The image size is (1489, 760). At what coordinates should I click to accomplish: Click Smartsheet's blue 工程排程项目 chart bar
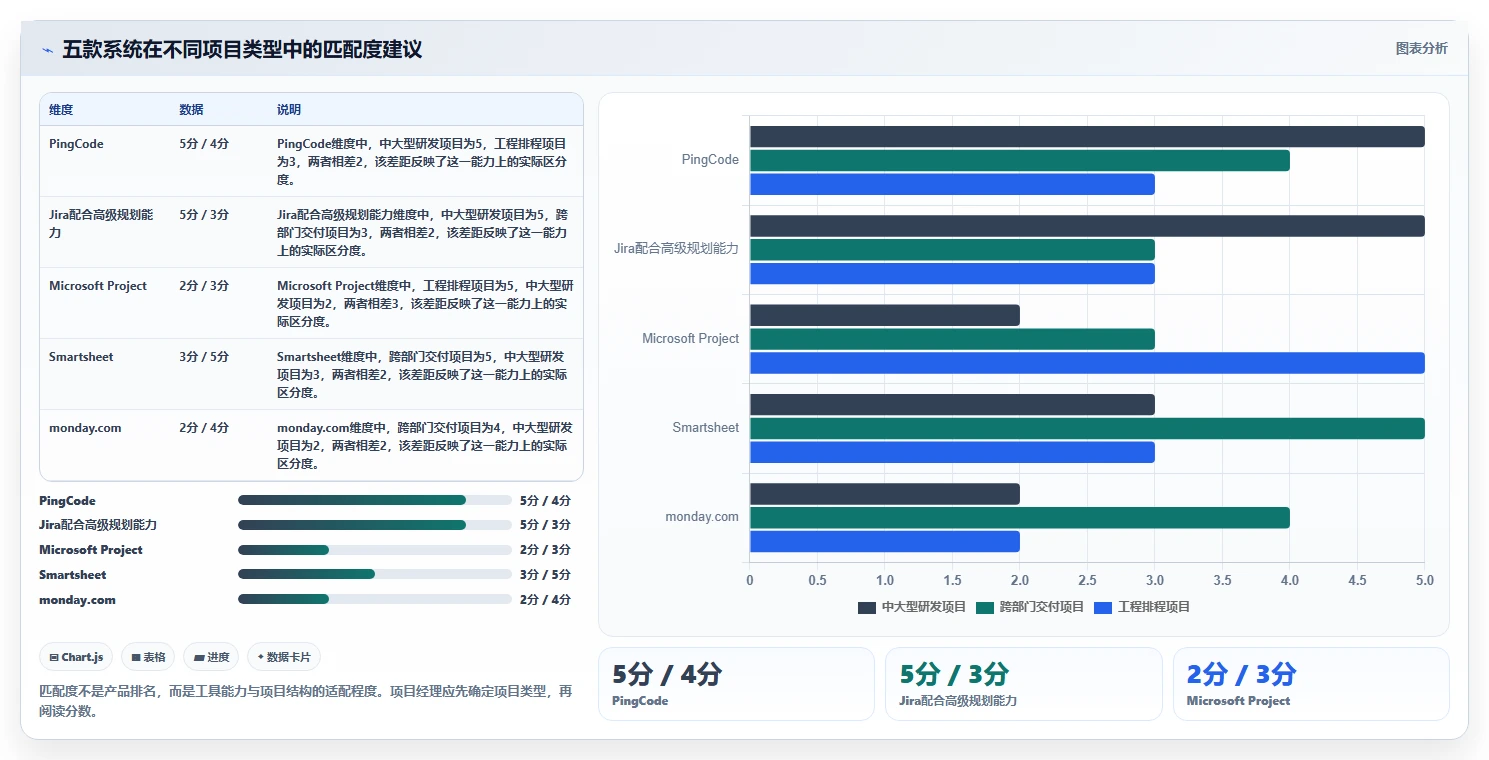click(952, 452)
